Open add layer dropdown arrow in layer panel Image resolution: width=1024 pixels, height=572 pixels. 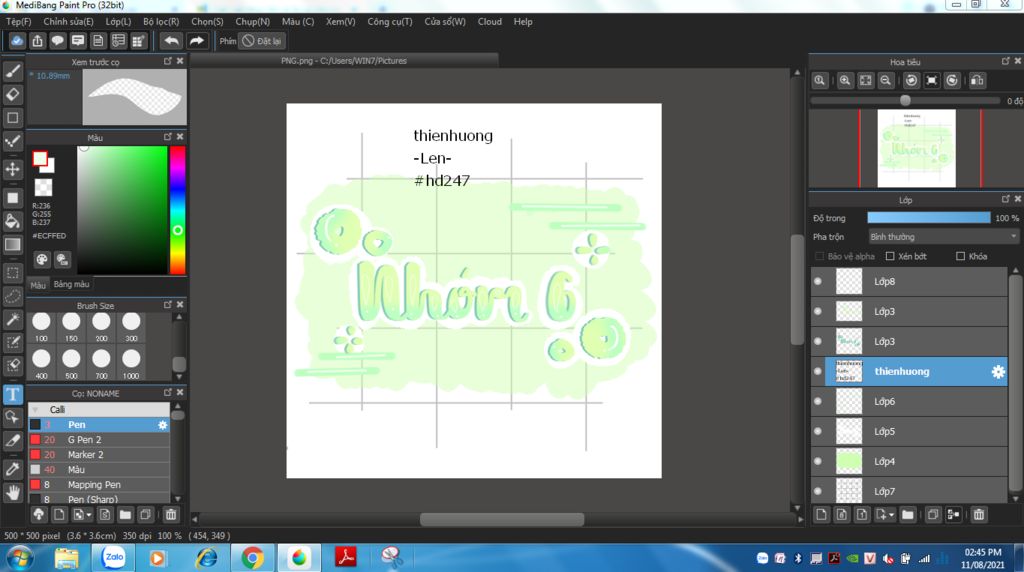[x=891, y=515]
